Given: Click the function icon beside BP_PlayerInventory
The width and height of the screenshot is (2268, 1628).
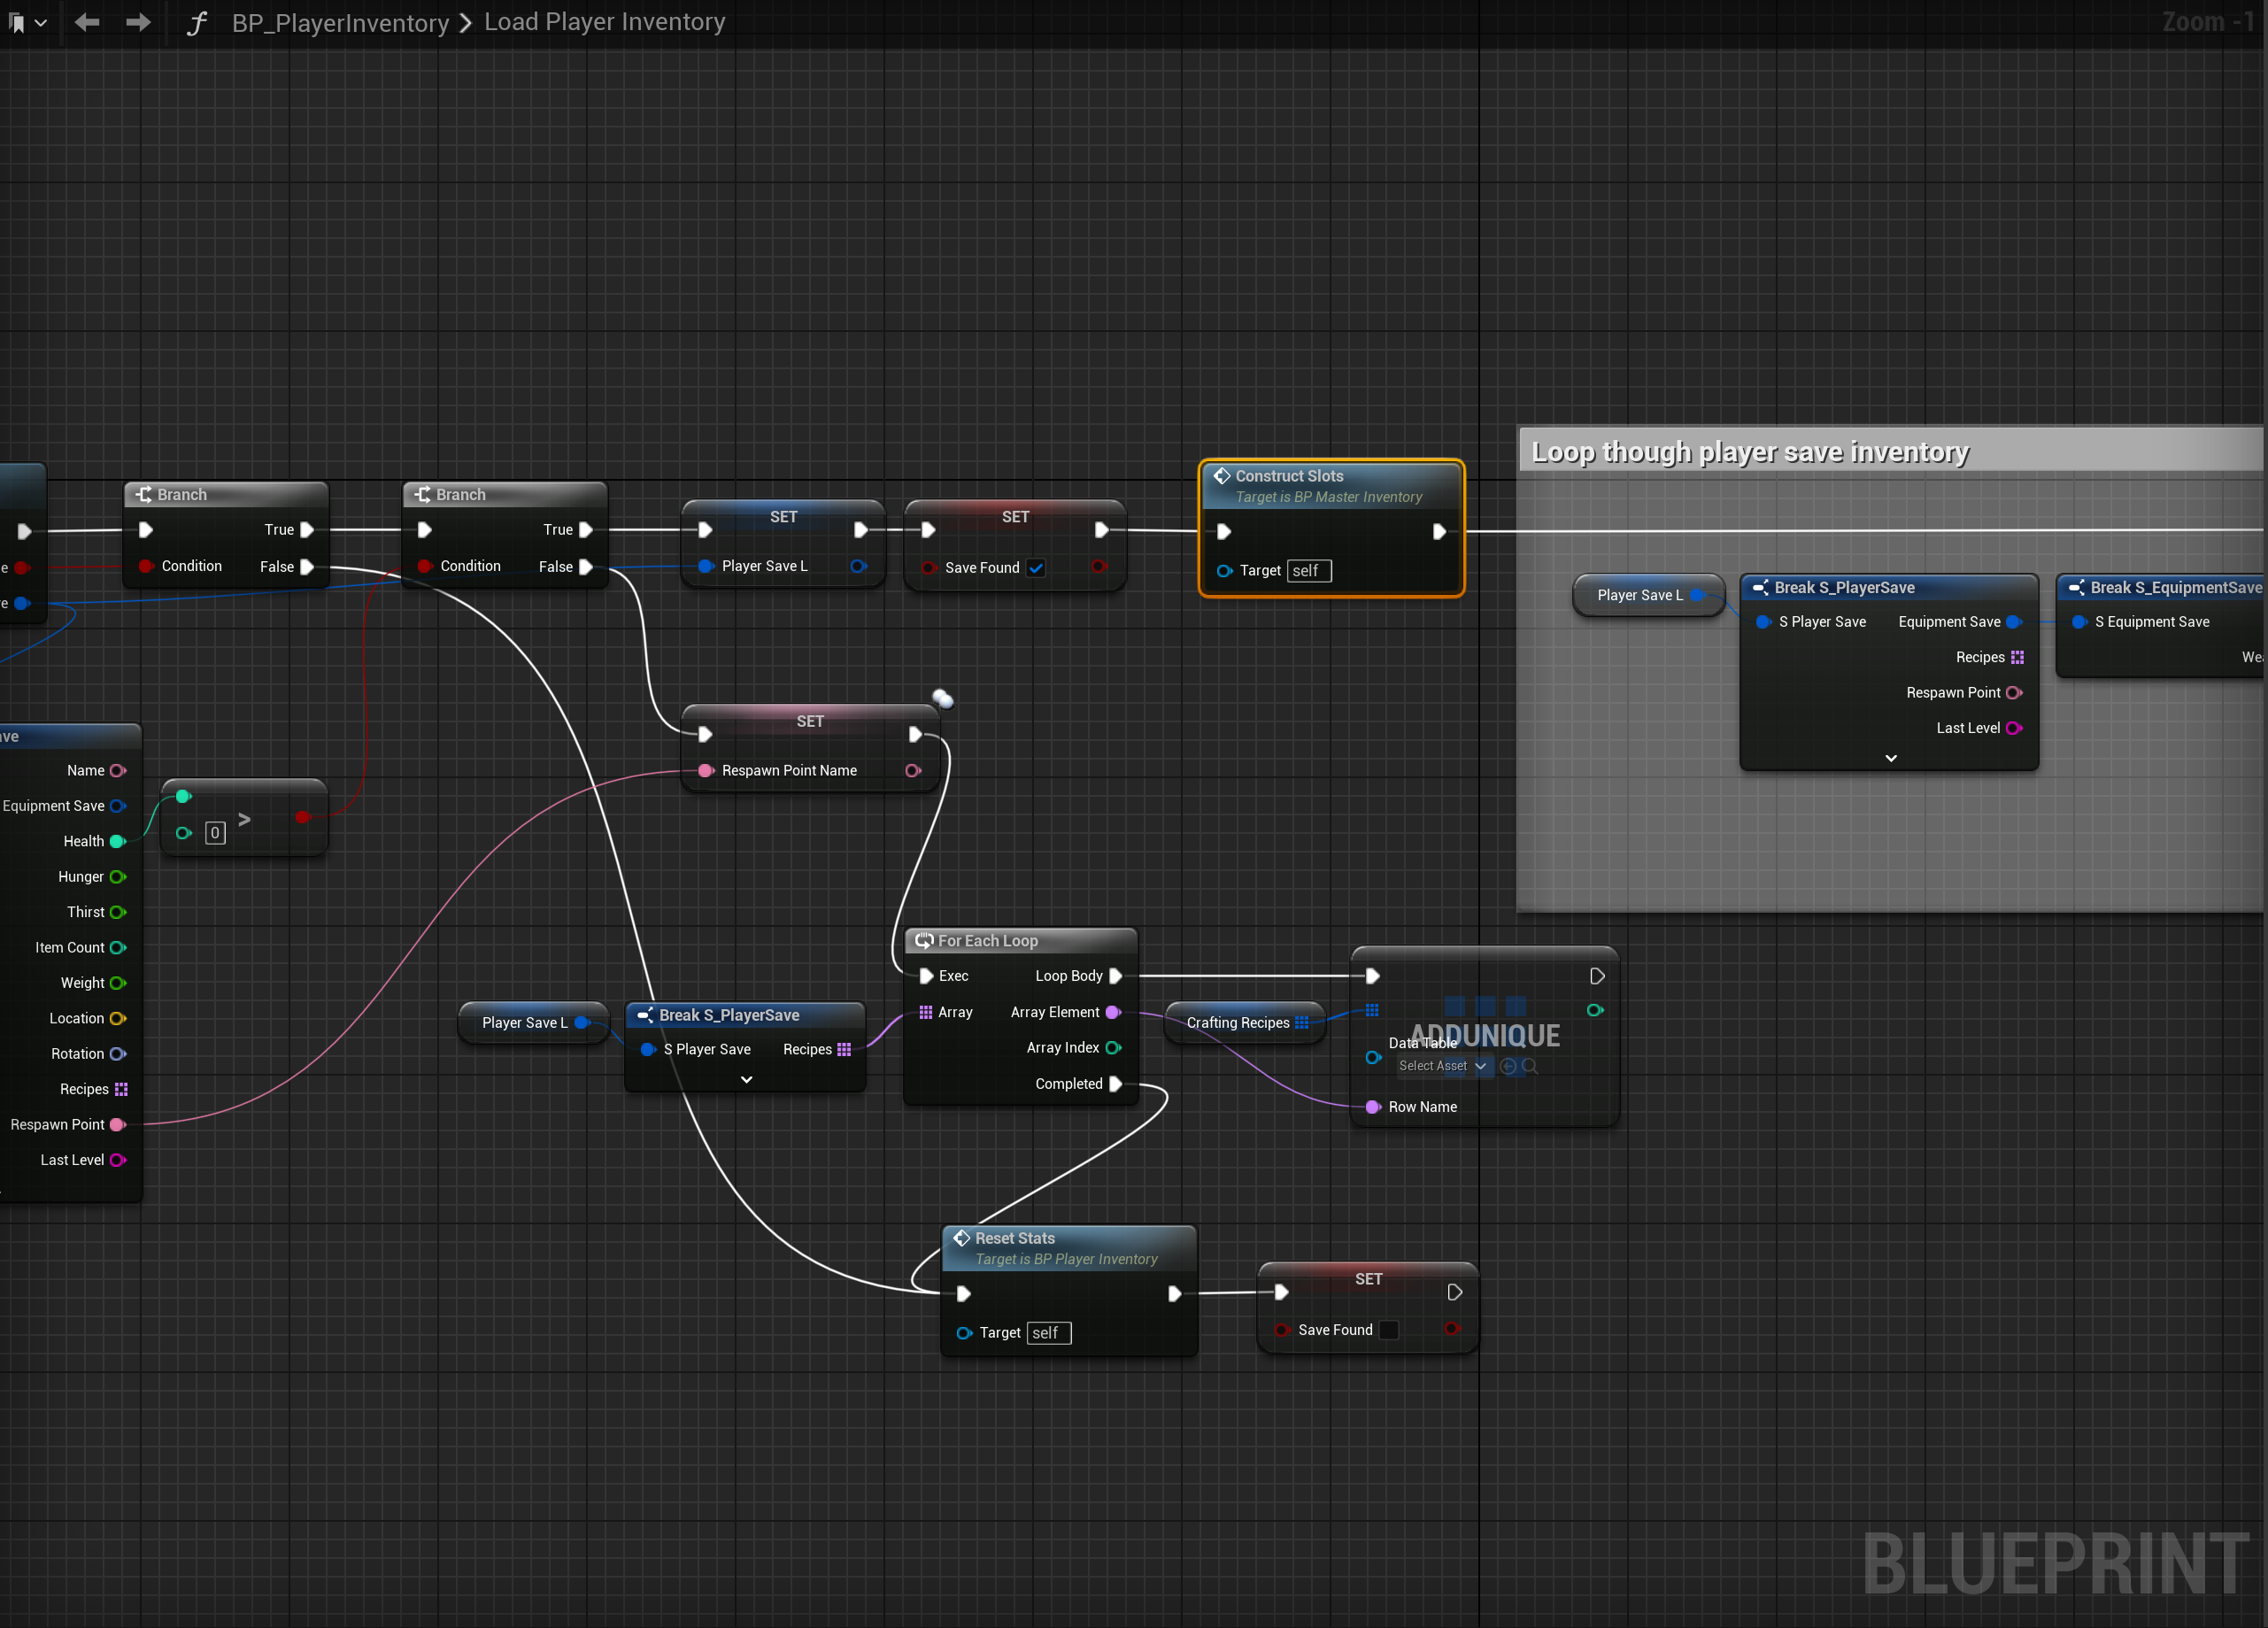Looking at the screenshot, I should [197, 23].
